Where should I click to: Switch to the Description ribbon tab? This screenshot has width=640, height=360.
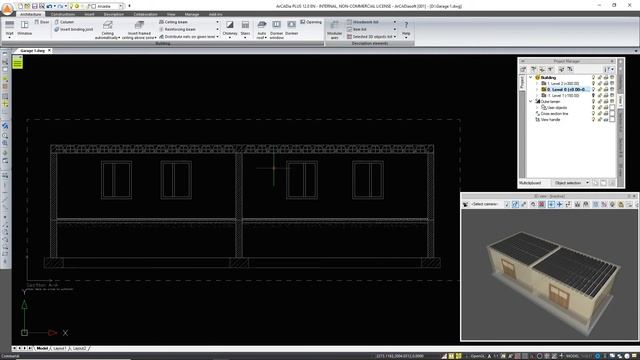point(114,14)
